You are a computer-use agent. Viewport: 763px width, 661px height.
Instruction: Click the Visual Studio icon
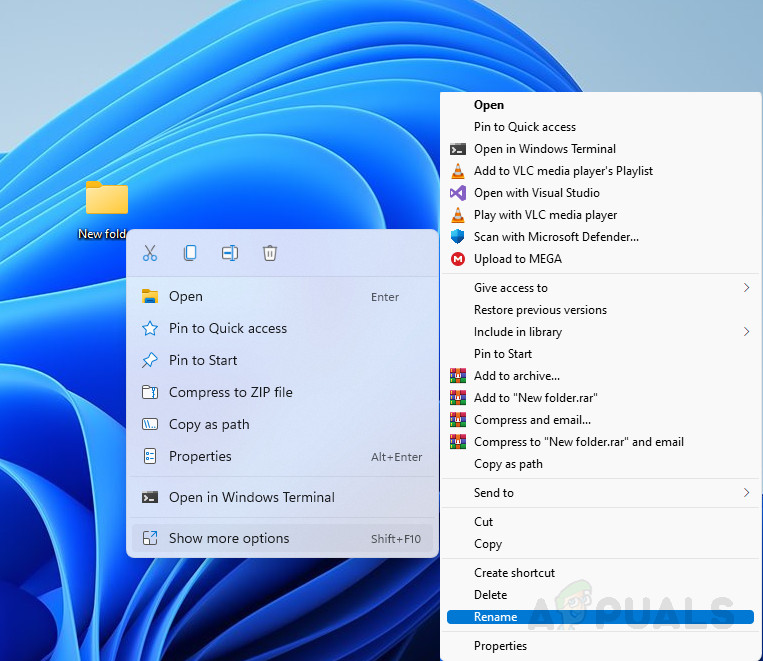click(458, 193)
